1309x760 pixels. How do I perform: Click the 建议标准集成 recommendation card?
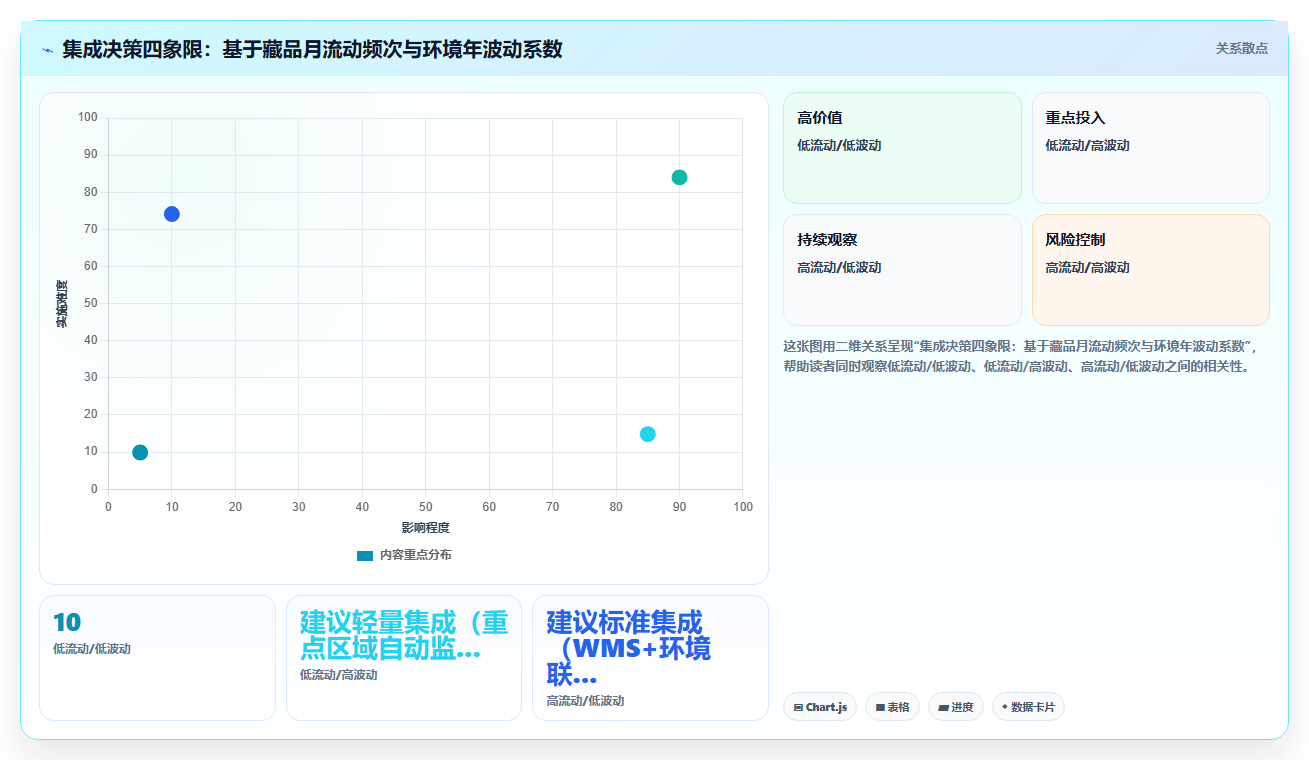pos(650,658)
